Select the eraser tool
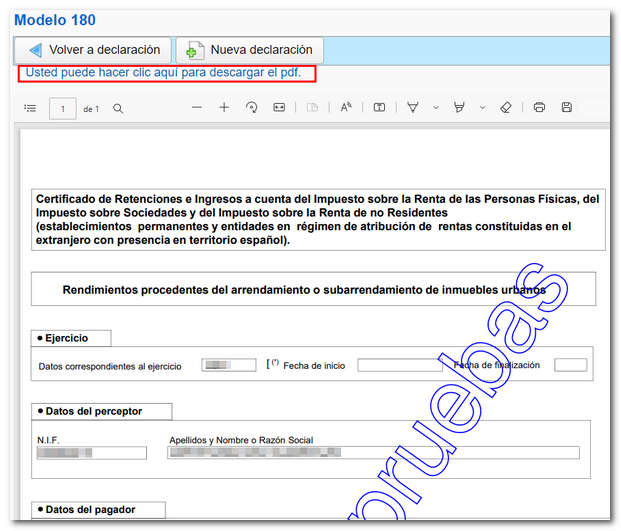Viewport: 621px width, 531px height. point(505,108)
